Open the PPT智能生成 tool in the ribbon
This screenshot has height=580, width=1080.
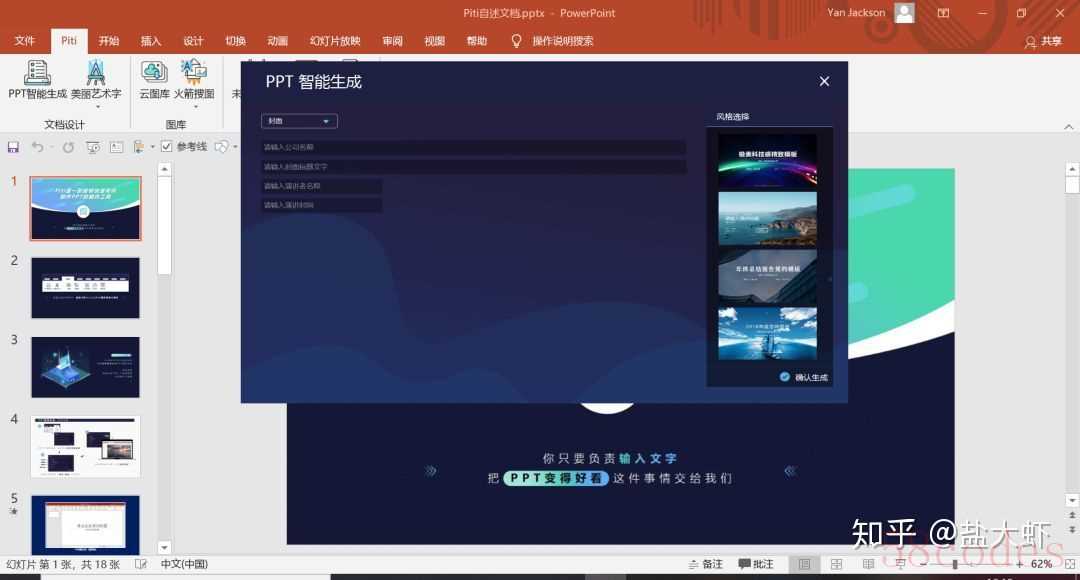point(37,80)
